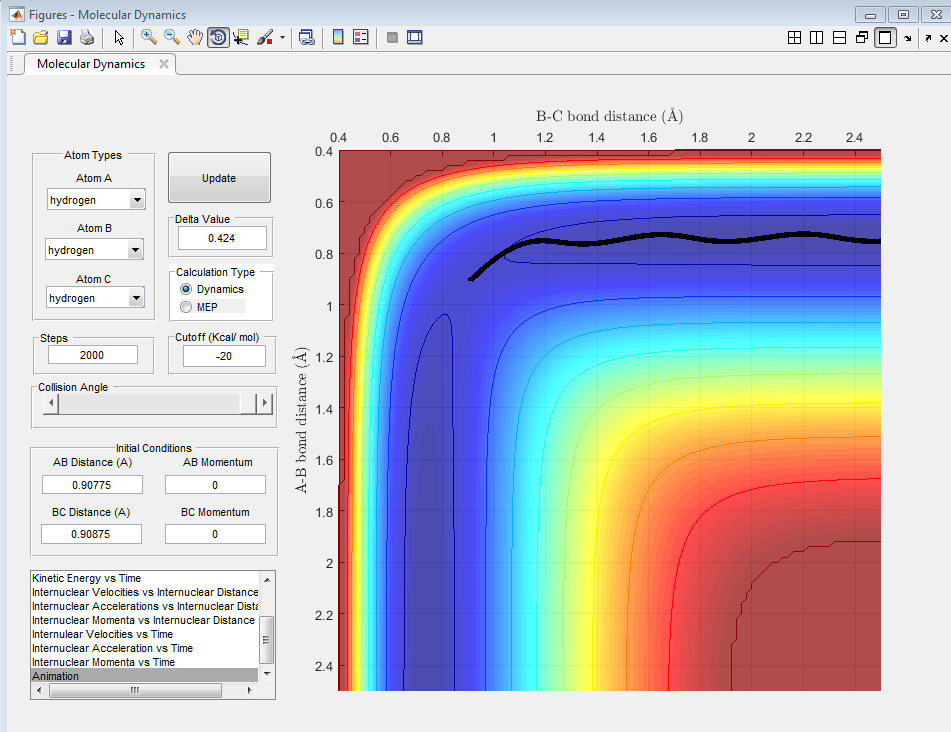Click the Steps input field

92,355
